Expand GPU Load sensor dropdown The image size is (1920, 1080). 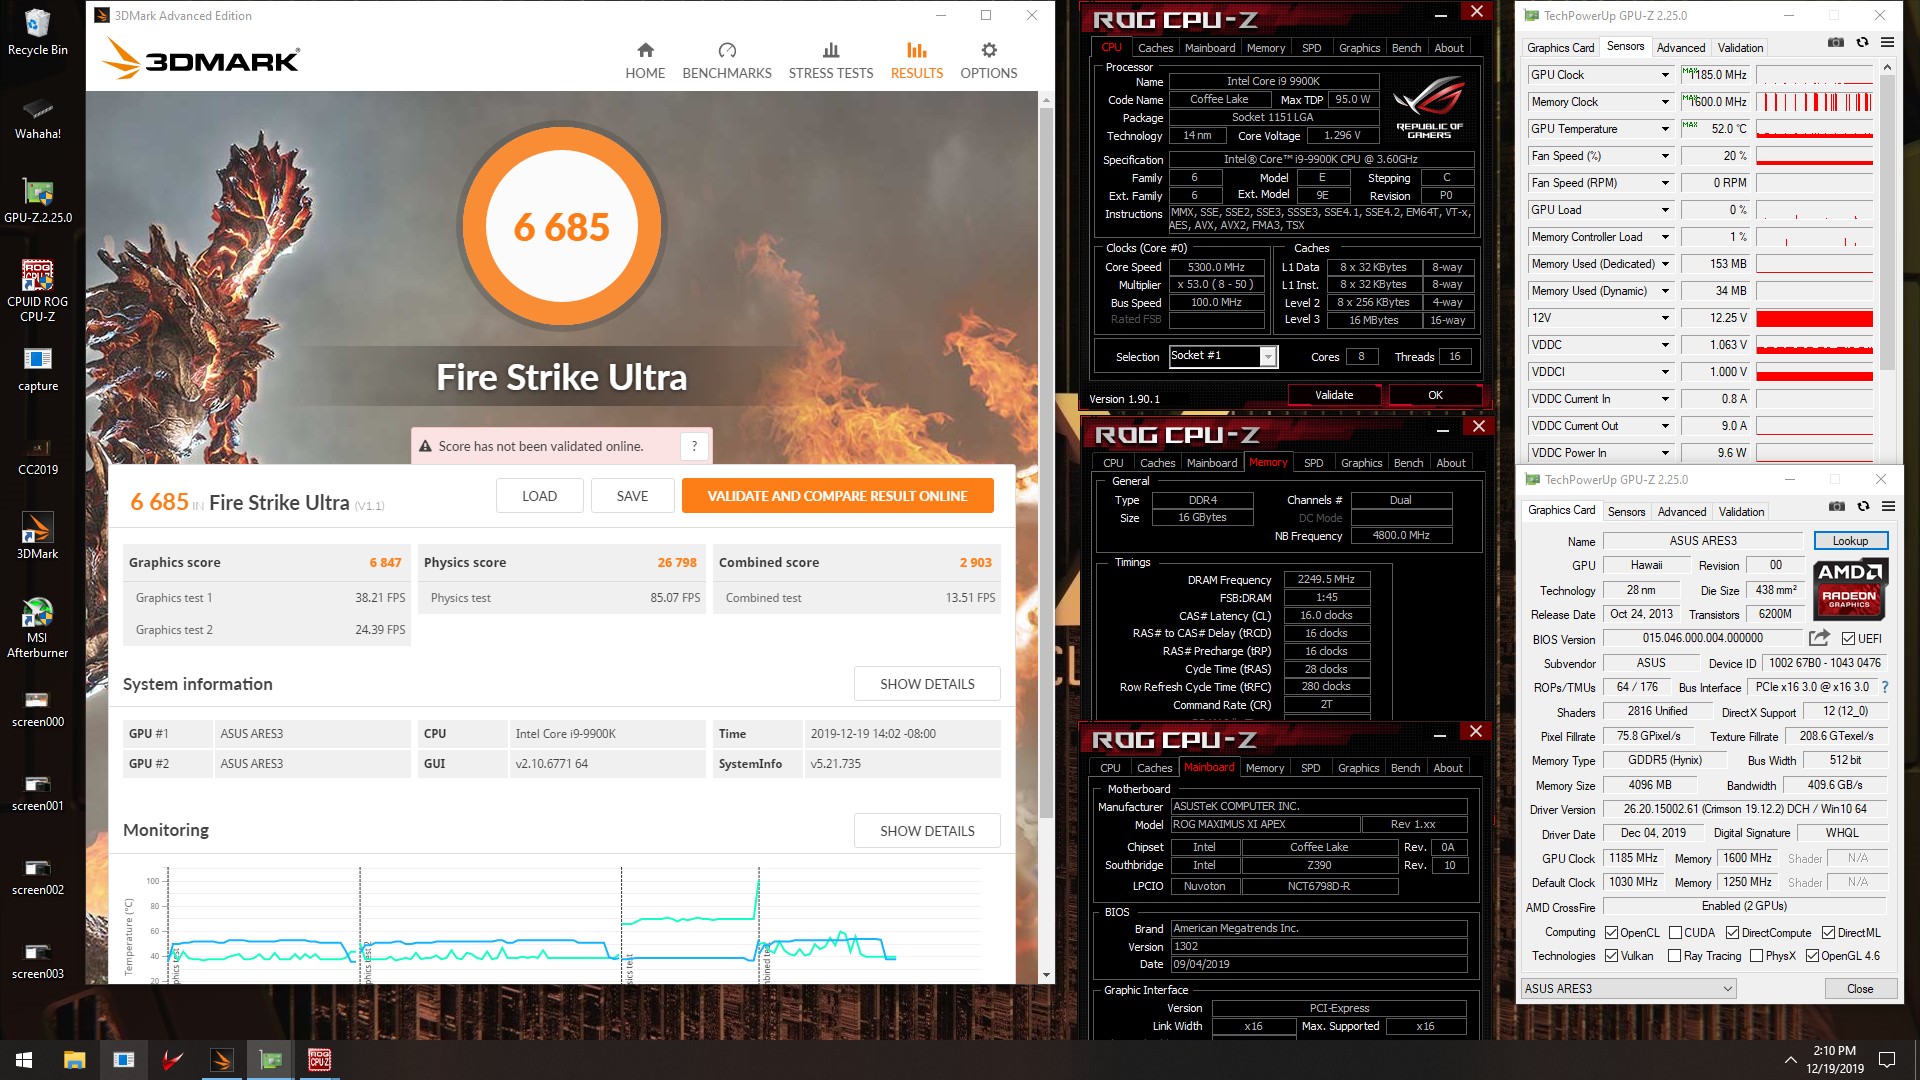1665,210
